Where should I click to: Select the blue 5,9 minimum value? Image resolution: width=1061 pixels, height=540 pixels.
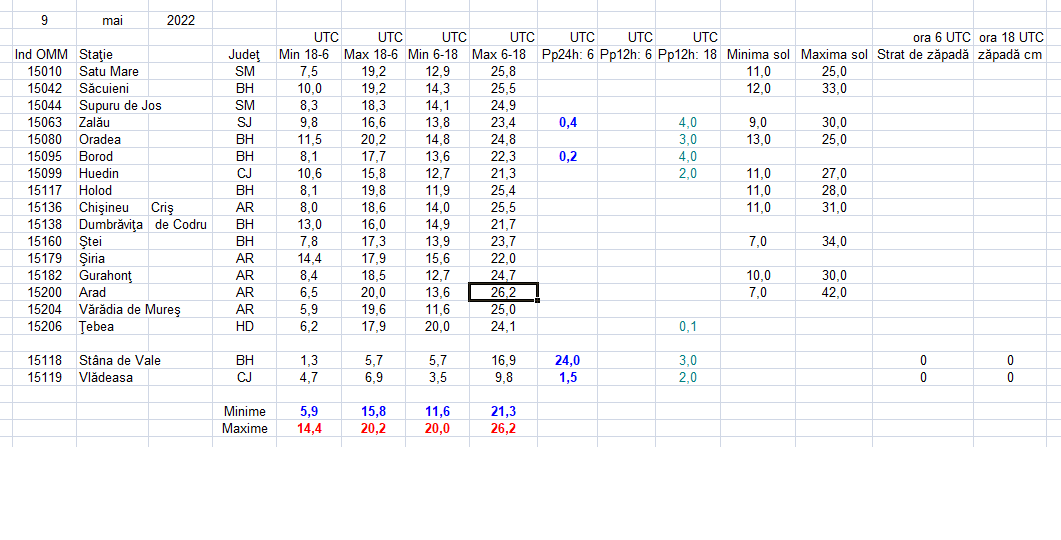click(x=309, y=411)
